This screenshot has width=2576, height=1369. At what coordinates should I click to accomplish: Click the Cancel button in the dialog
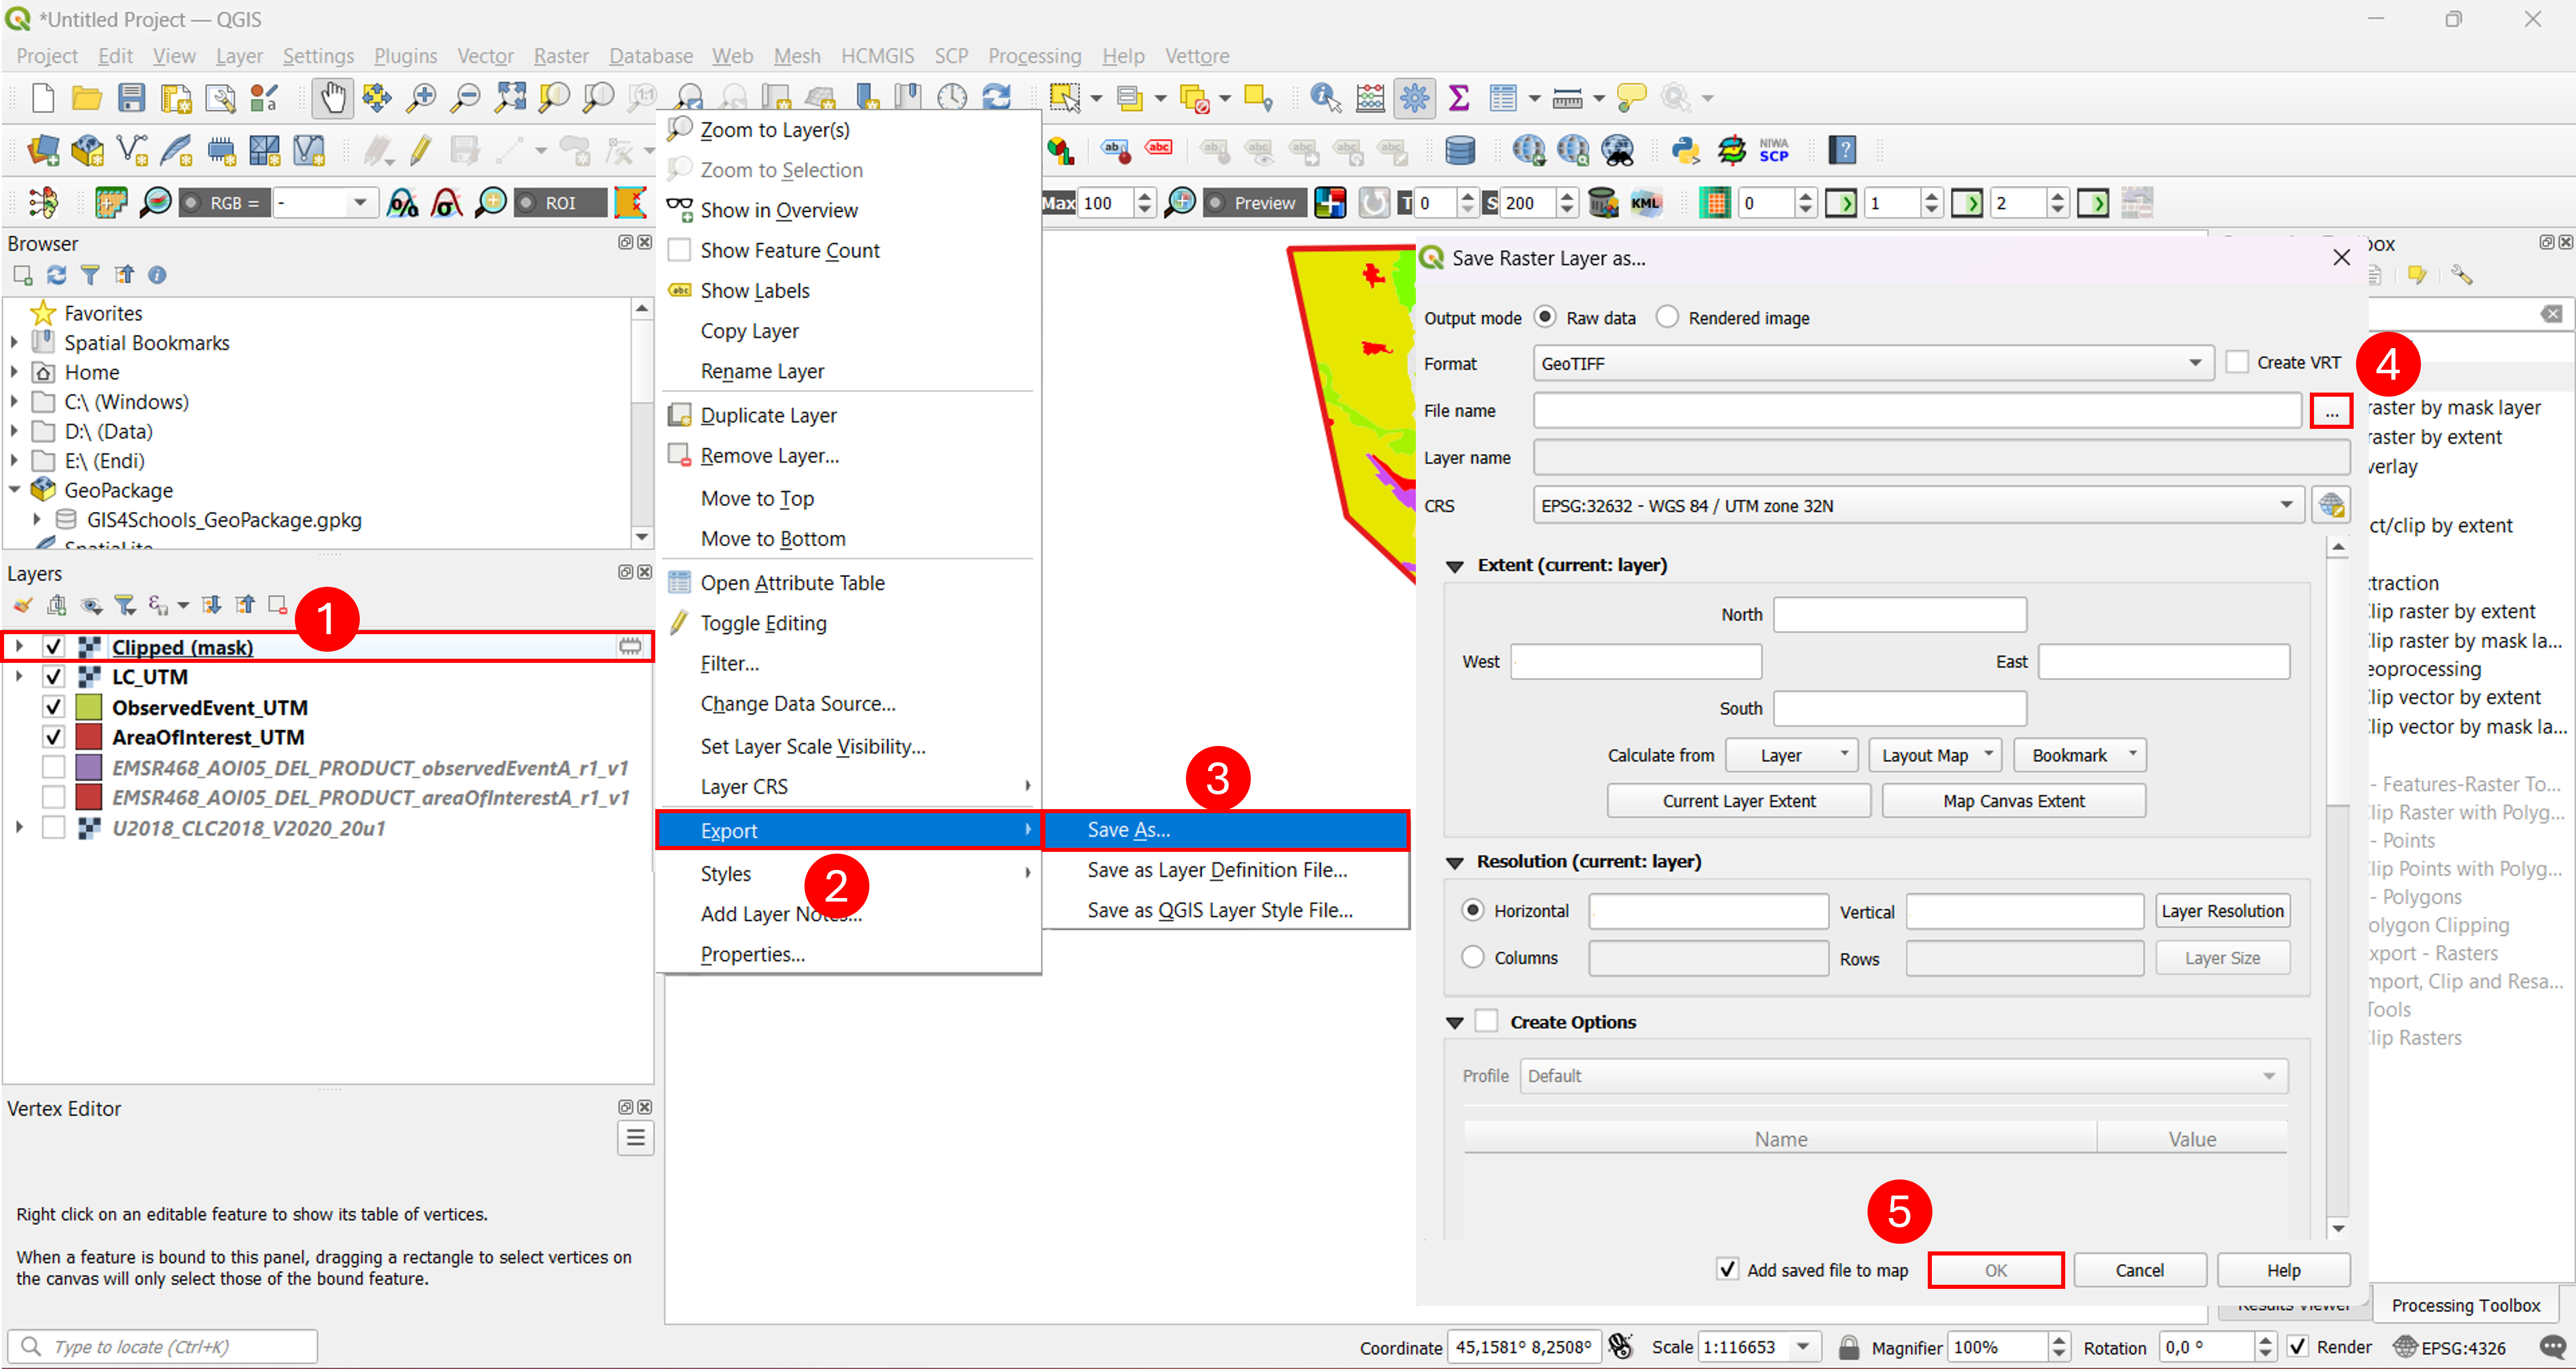pyautogui.click(x=2139, y=1269)
